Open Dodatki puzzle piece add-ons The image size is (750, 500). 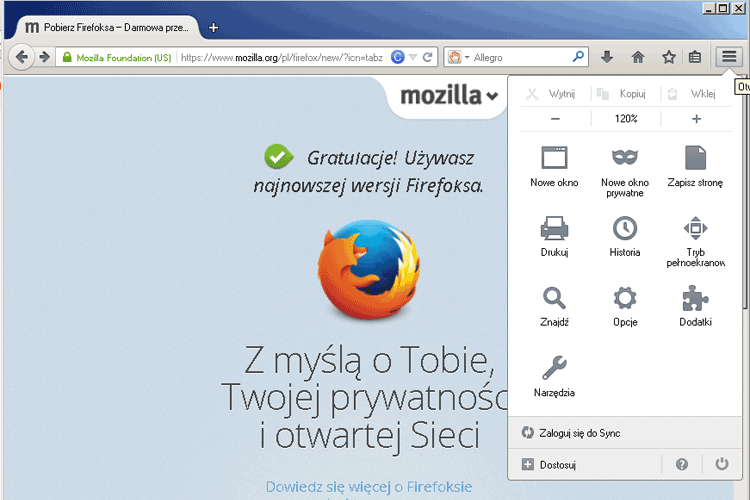pyautogui.click(x=695, y=298)
